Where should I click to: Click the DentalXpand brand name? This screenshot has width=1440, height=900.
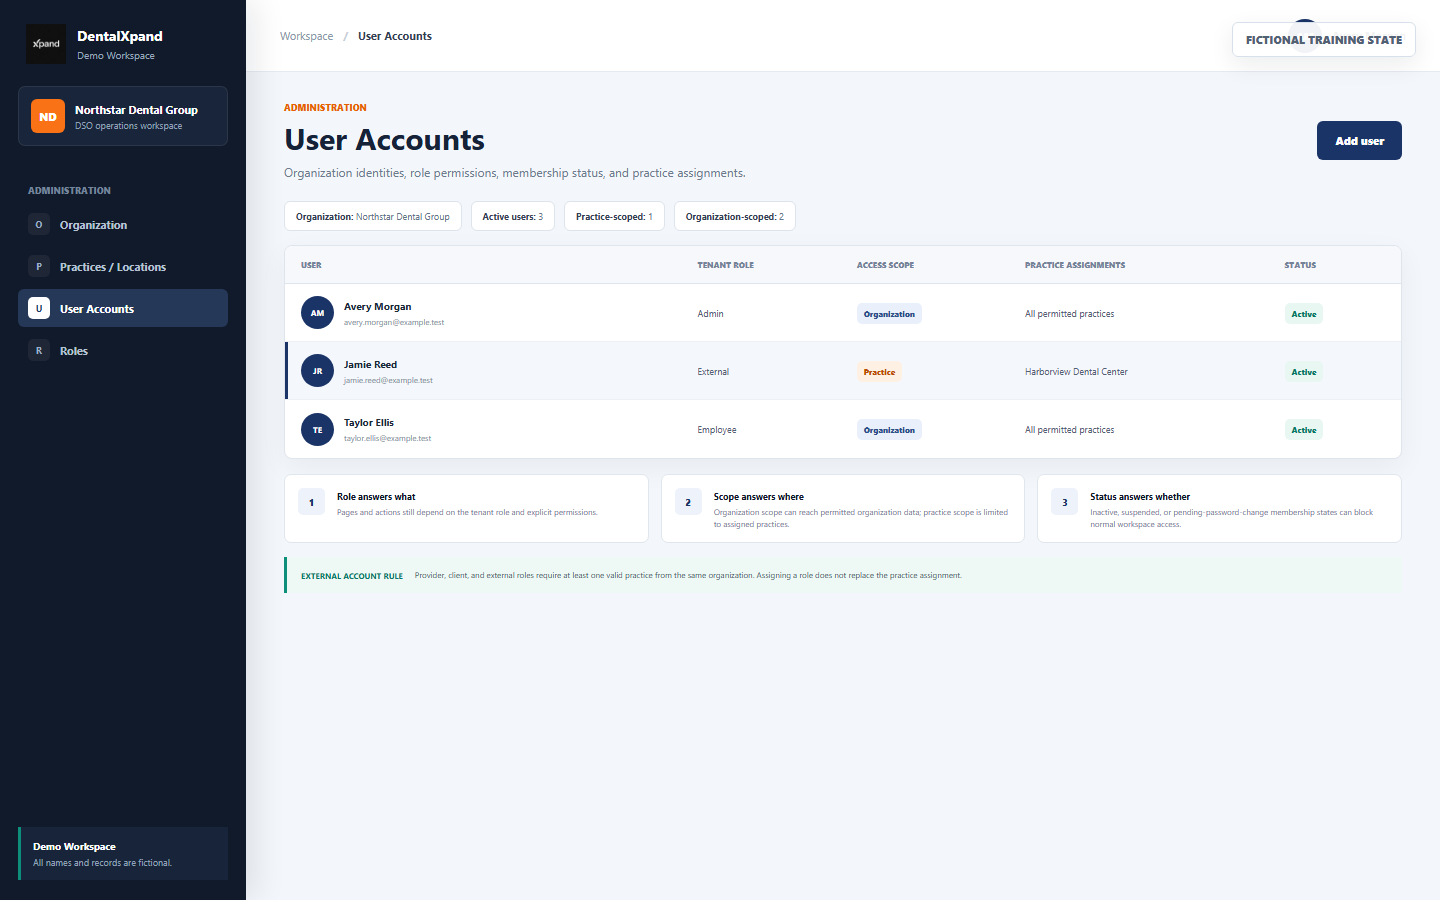[120, 36]
